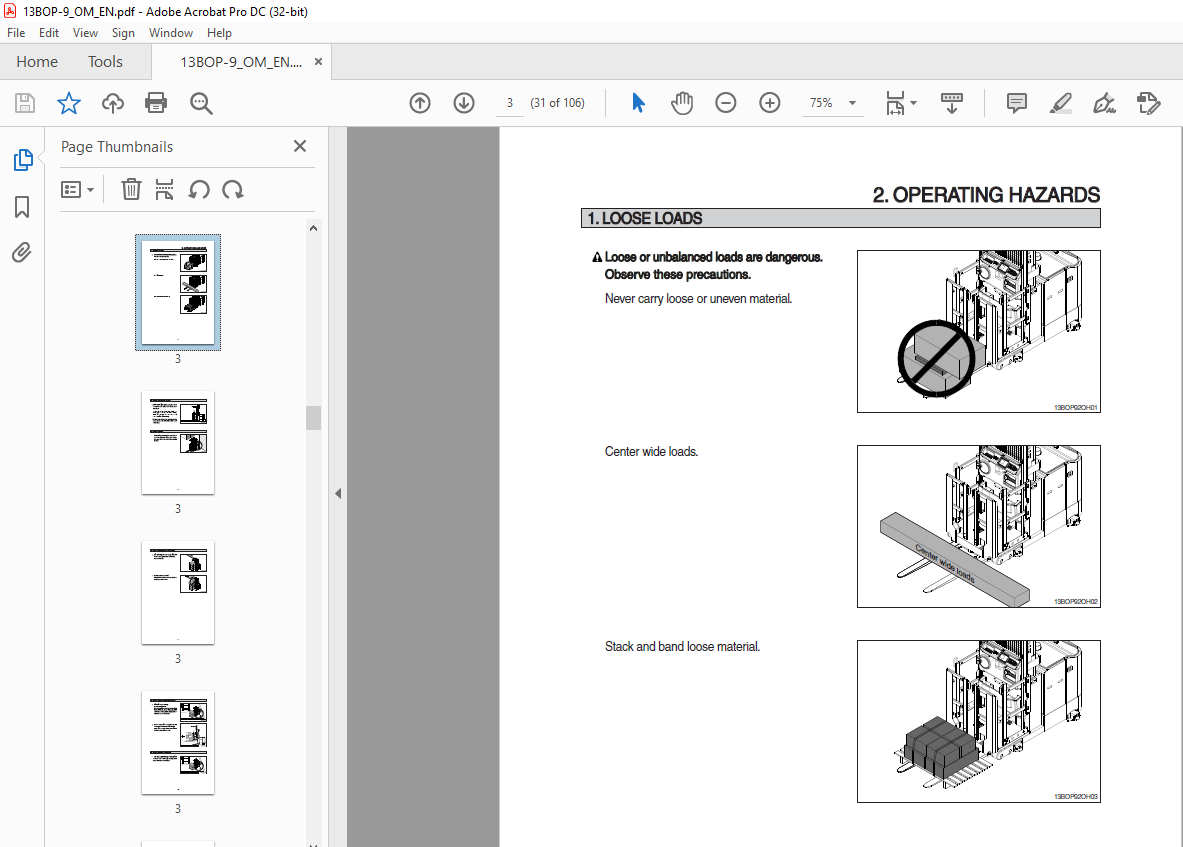Viewport: 1183px width, 847px height.
Task: Open thumbnail options dropdown menu
Action: coord(78,189)
